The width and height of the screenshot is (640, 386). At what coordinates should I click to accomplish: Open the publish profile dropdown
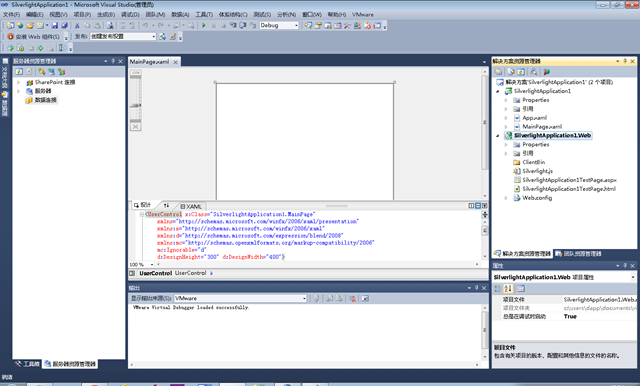153,36
